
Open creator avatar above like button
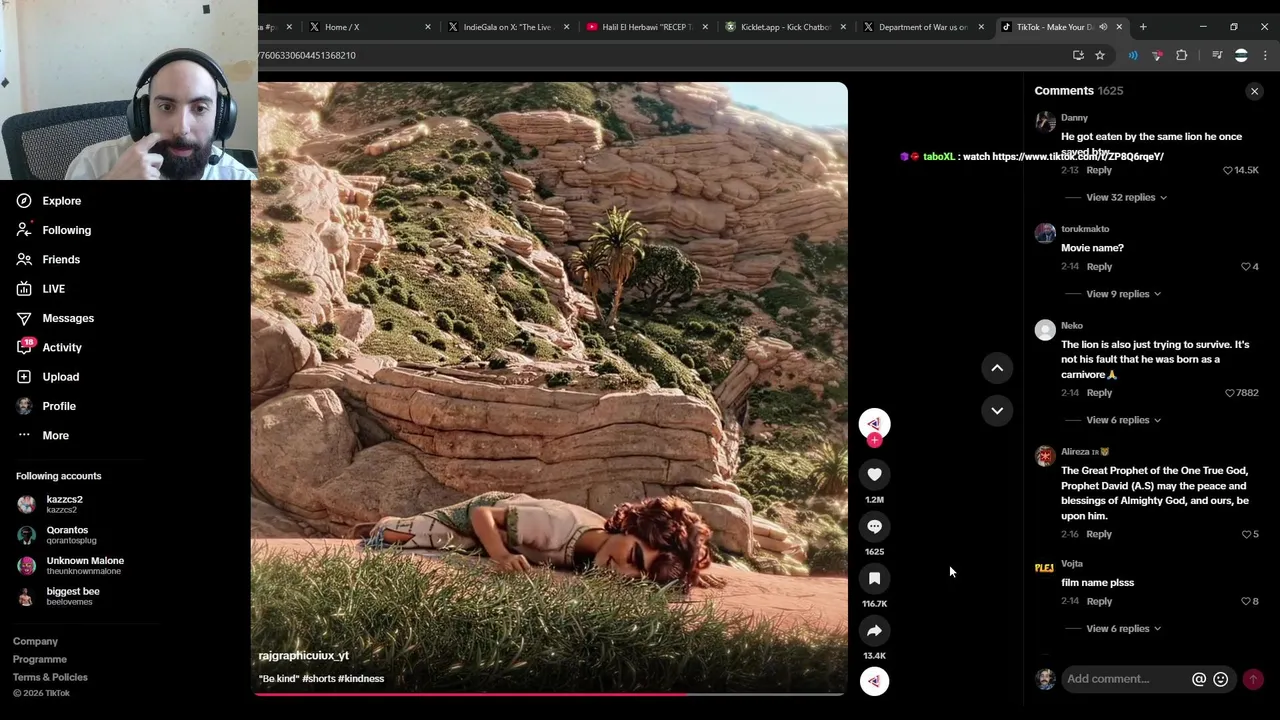click(874, 422)
